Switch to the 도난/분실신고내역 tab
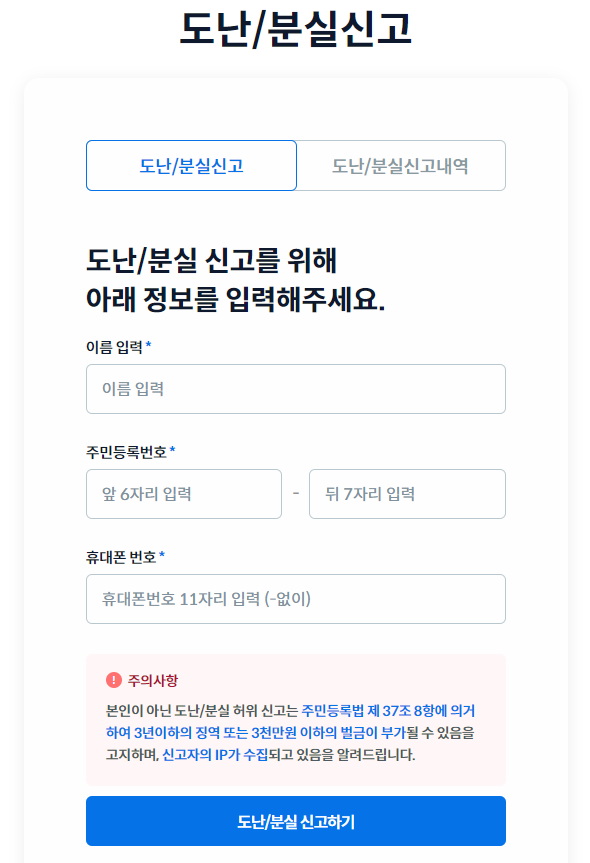The height and width of the screenshot is (863, 590). [x=402, y=165]
